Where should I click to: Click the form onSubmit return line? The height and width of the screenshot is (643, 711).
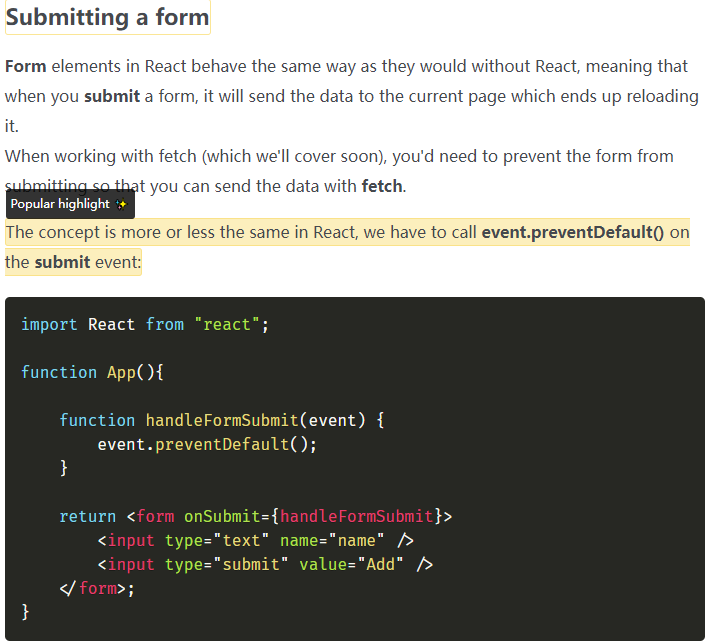256,516
